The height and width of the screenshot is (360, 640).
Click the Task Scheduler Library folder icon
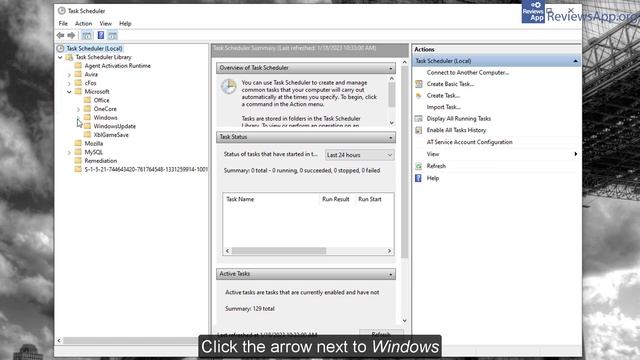coord(69,57)
